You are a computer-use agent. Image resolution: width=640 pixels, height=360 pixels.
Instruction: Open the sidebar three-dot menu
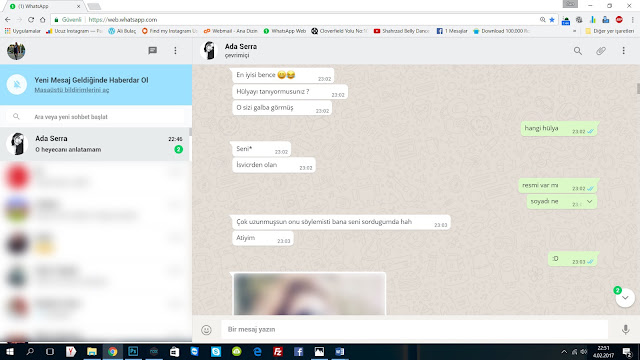tap(176, 51)
